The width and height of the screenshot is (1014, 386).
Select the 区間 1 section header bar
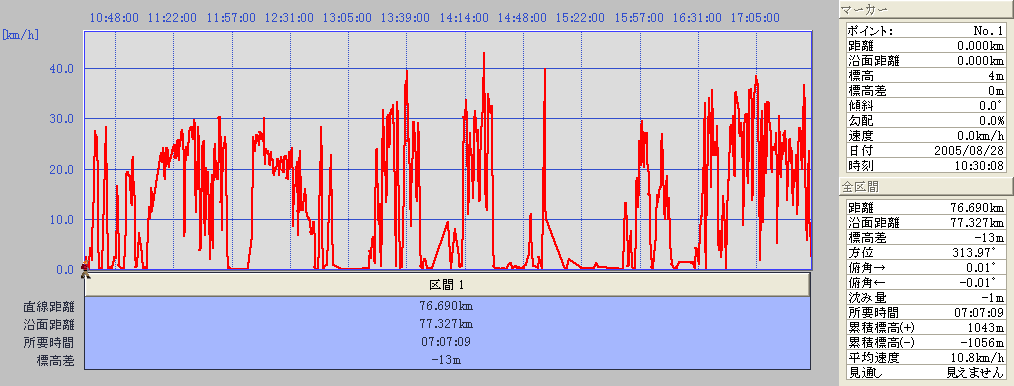[x=447, y=284]
